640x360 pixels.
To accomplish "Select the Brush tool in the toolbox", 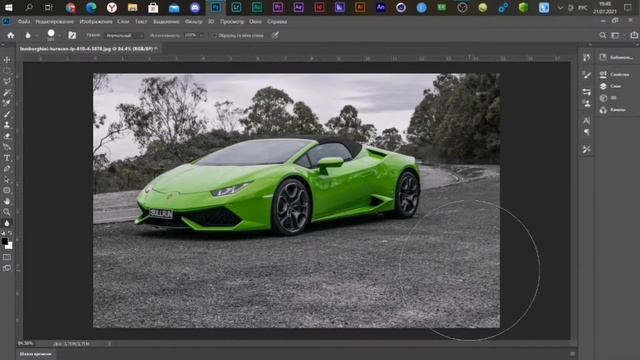I will coord(7,114).
